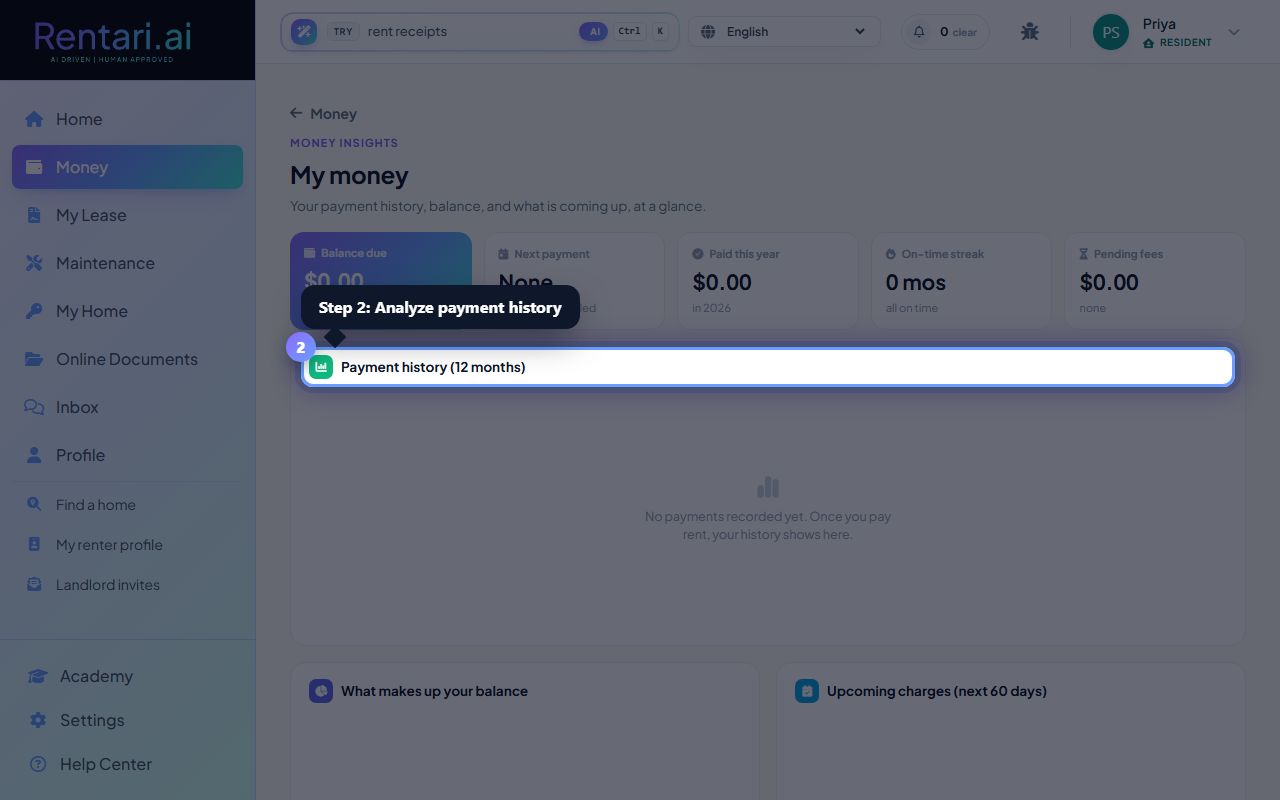
Task: Click the Upcoming charges (next 60 days) heading
Action: (937, 691)
